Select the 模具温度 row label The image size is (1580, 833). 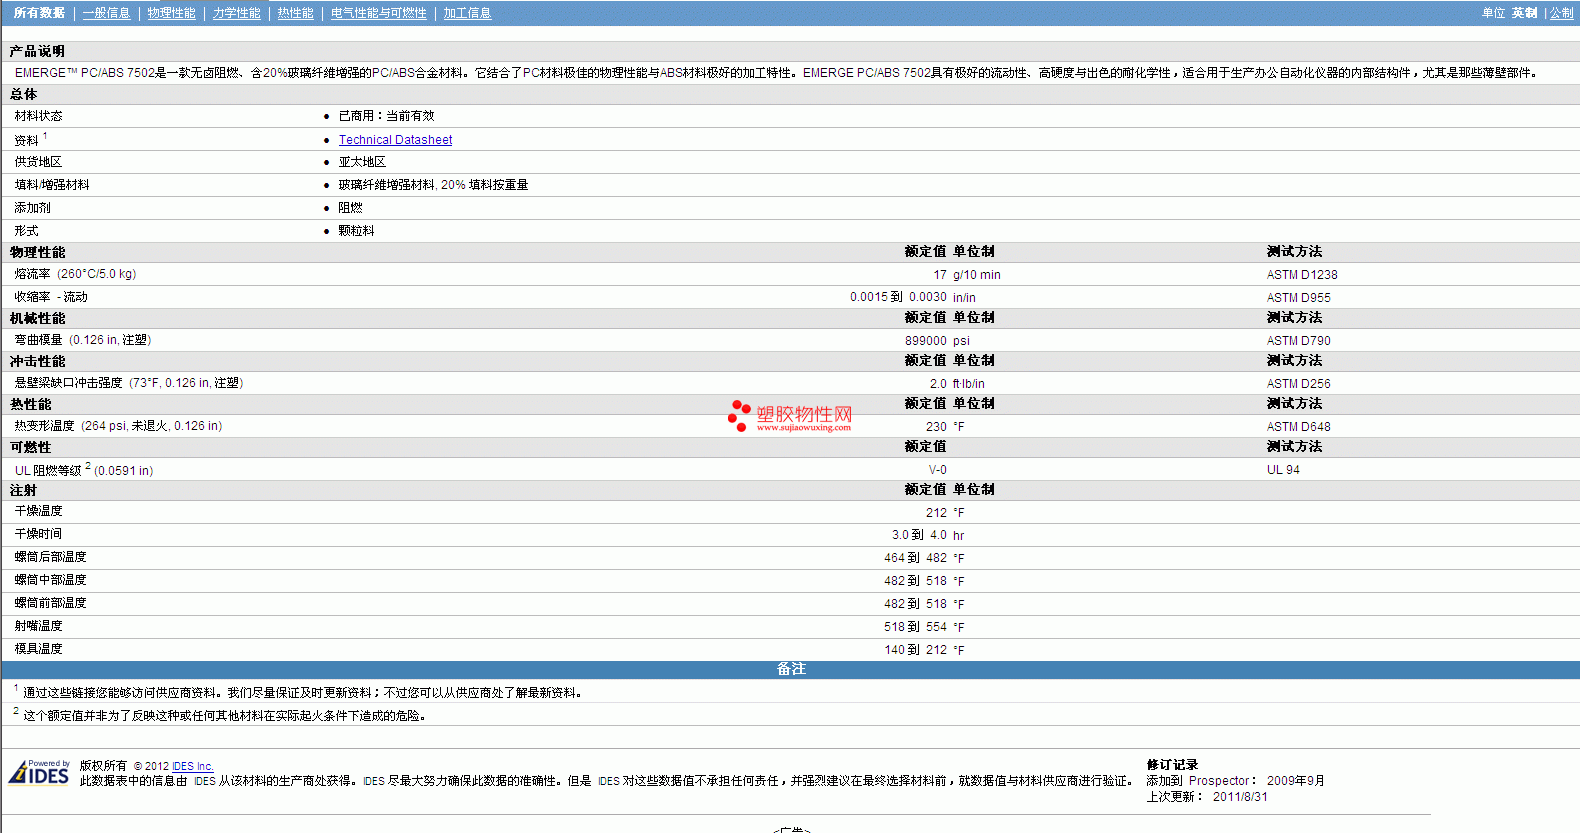[38, 649]
